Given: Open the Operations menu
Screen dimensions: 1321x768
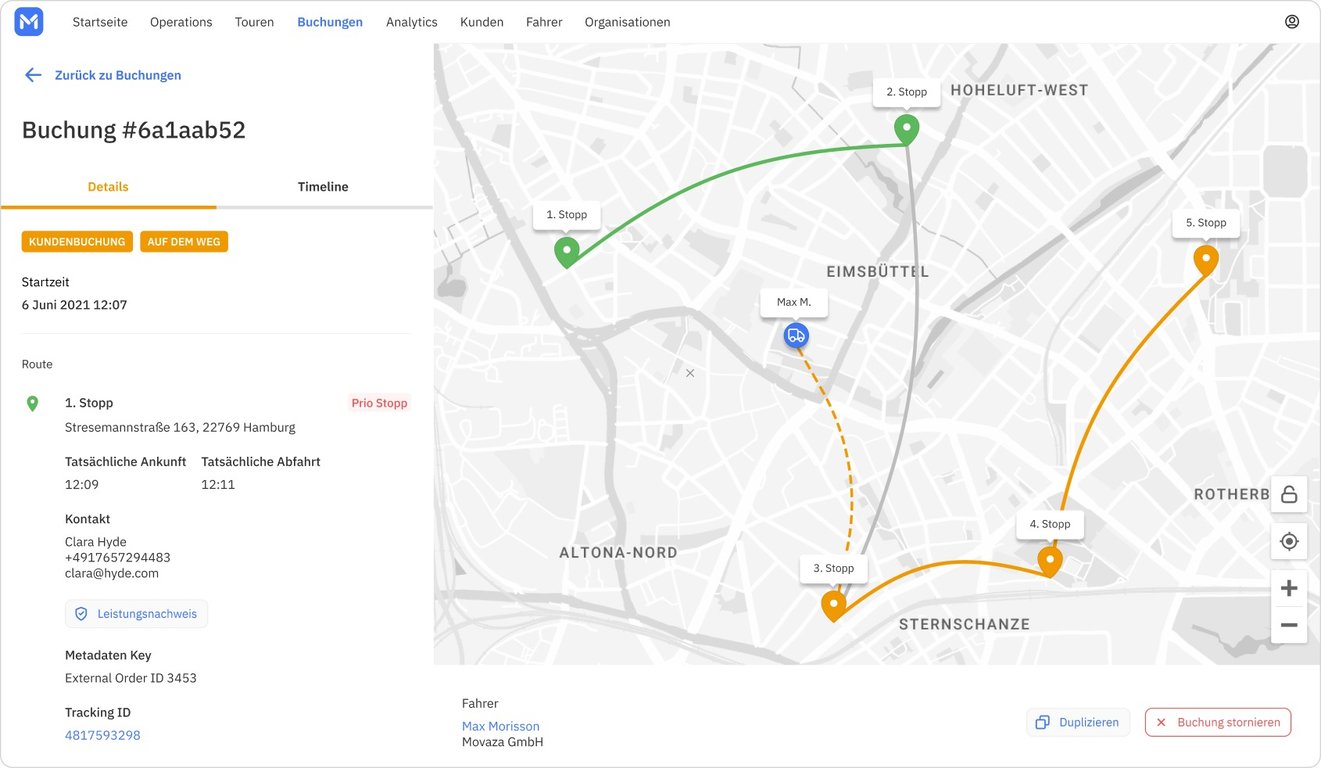Looking at the screenshot, I should click(181, 22).
